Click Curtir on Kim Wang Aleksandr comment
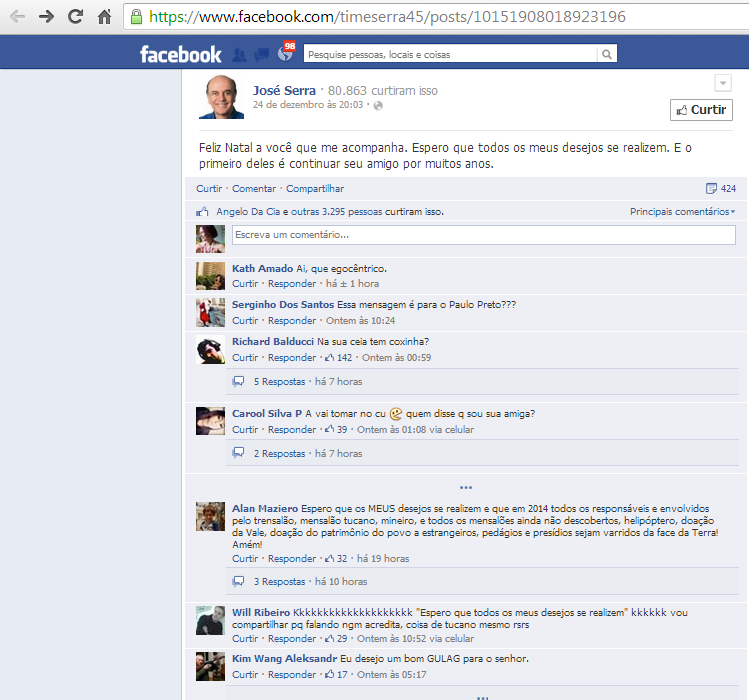This screenshot has height=700, width=749. pos(245,675)
